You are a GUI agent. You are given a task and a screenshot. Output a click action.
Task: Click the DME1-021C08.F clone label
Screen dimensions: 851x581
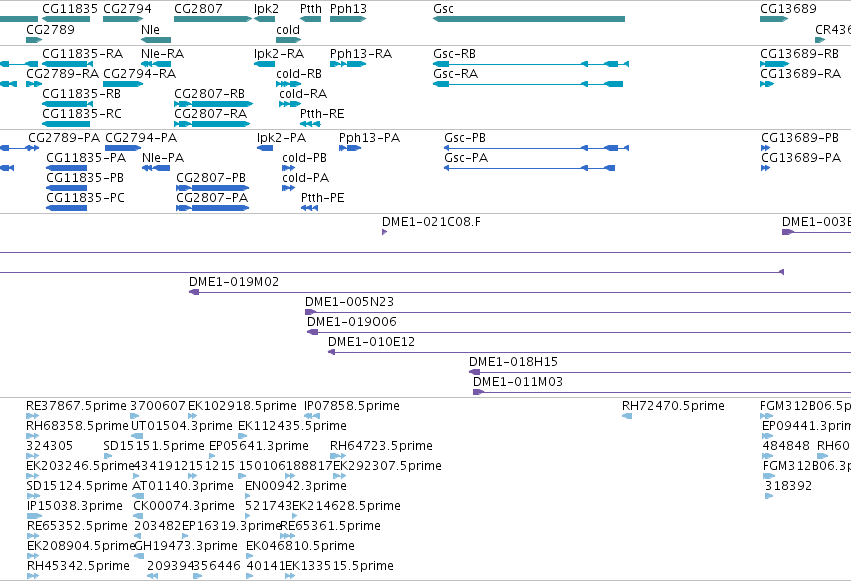point(431,221)
